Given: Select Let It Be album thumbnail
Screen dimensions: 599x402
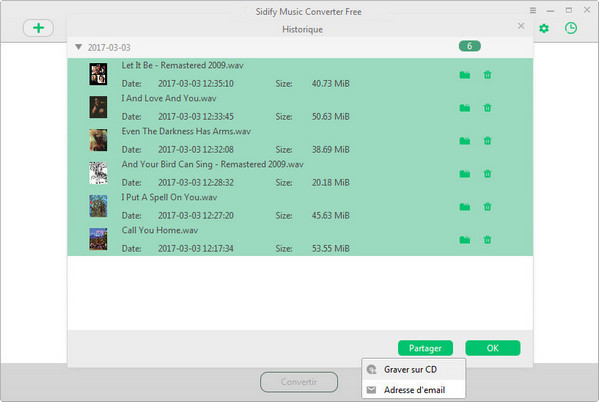Looking at the screenshot, I should (x=98, y=74).
